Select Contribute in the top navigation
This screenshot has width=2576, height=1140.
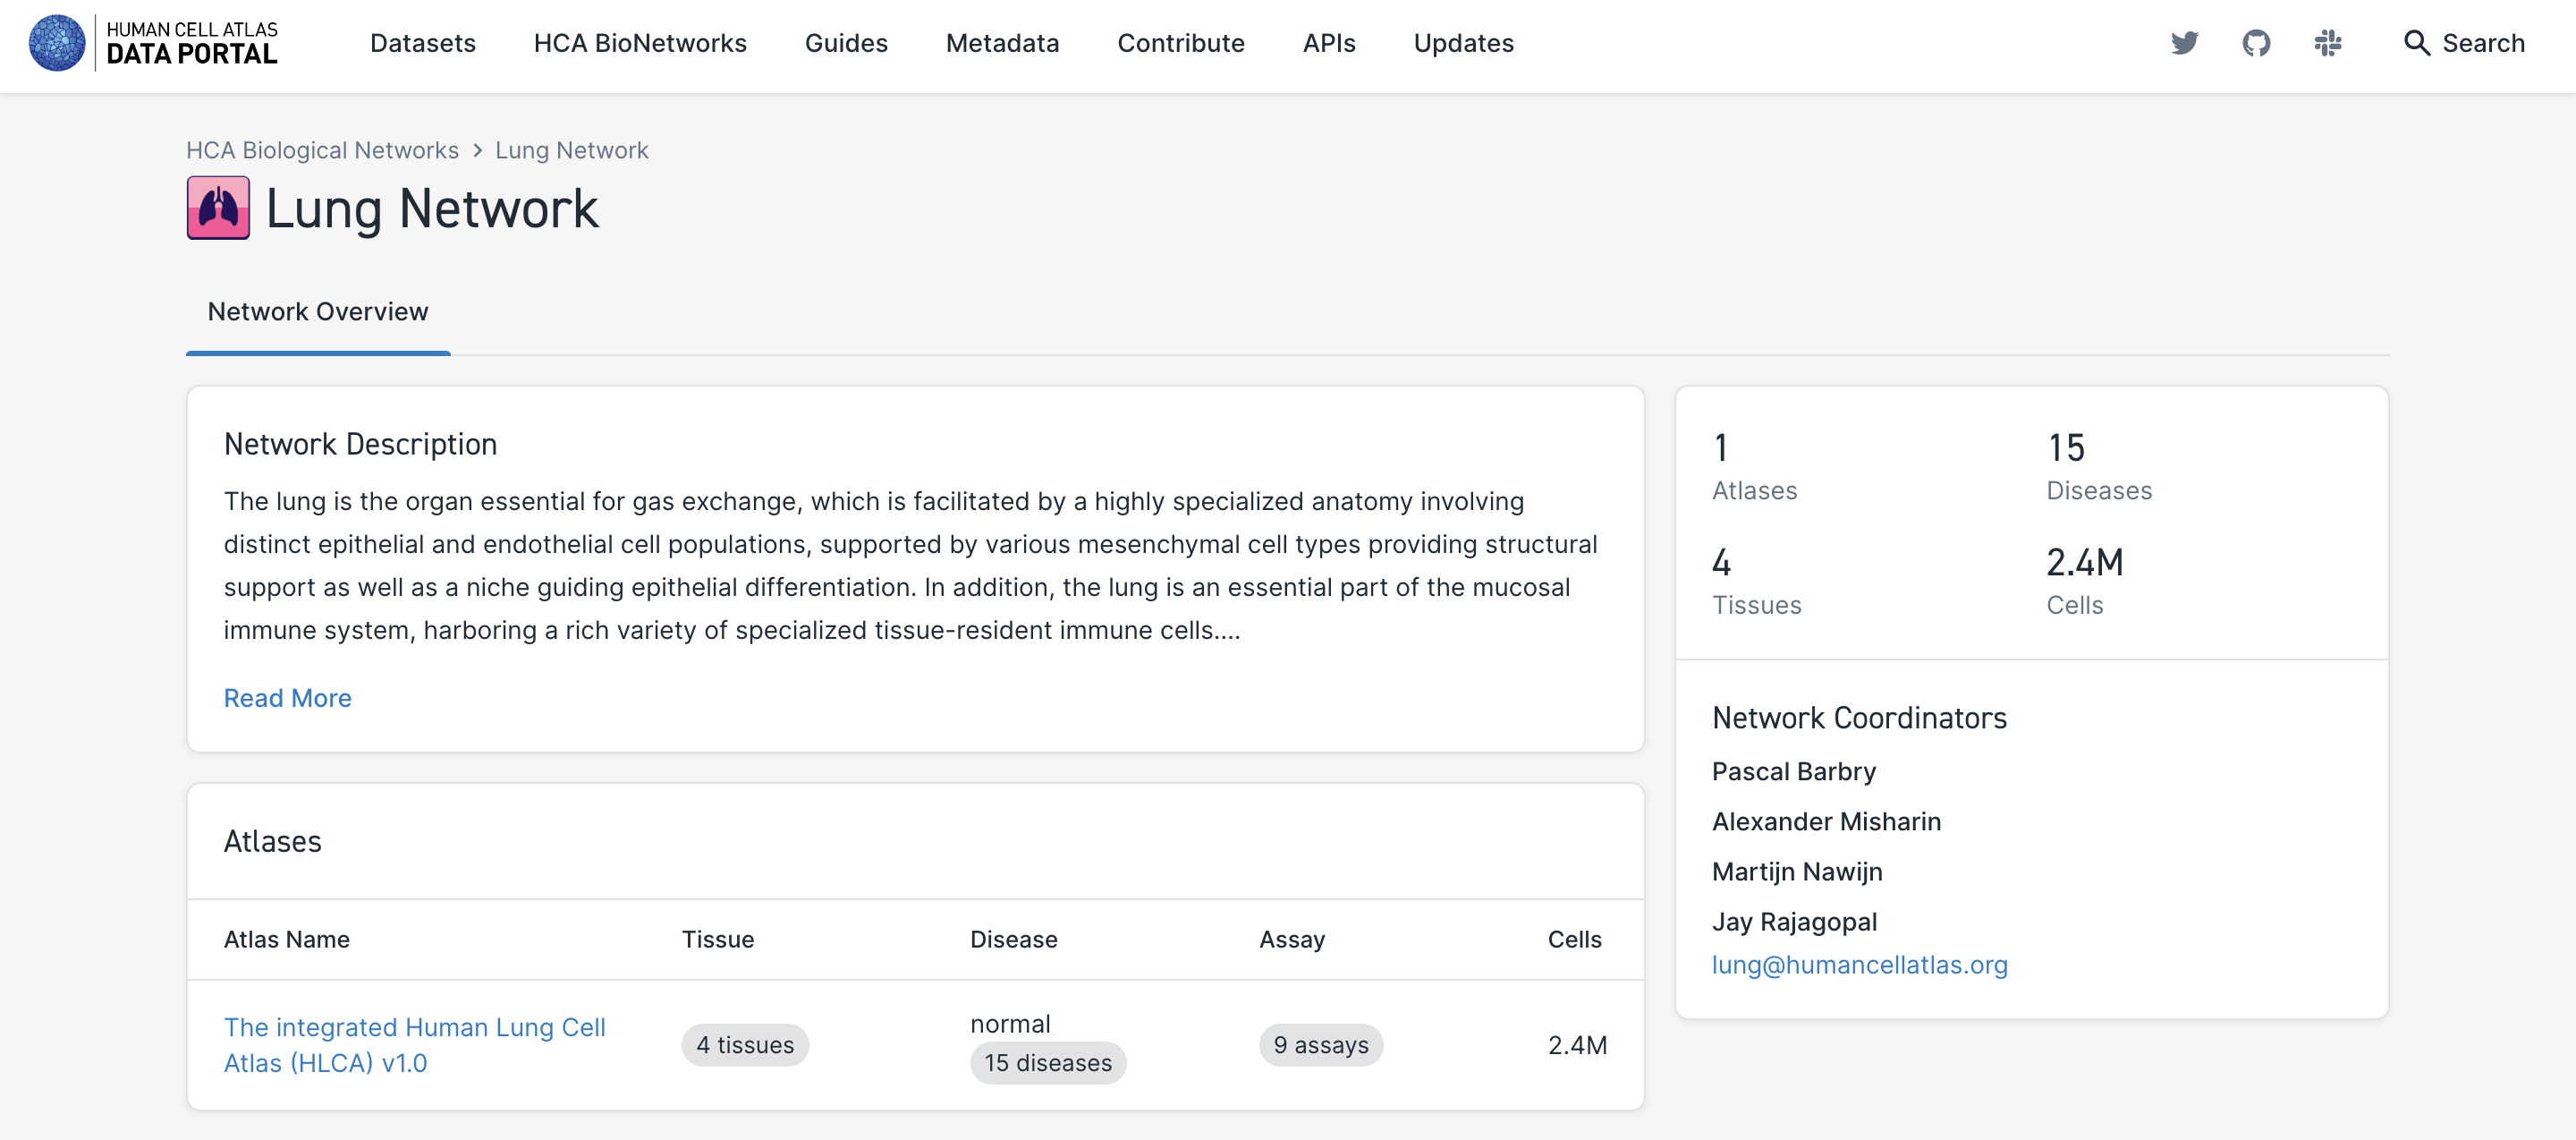(1181, 43)
